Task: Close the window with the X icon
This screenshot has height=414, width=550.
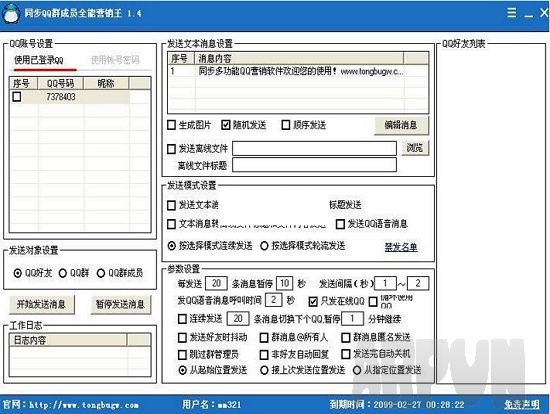Action: [x=544, y=13]
